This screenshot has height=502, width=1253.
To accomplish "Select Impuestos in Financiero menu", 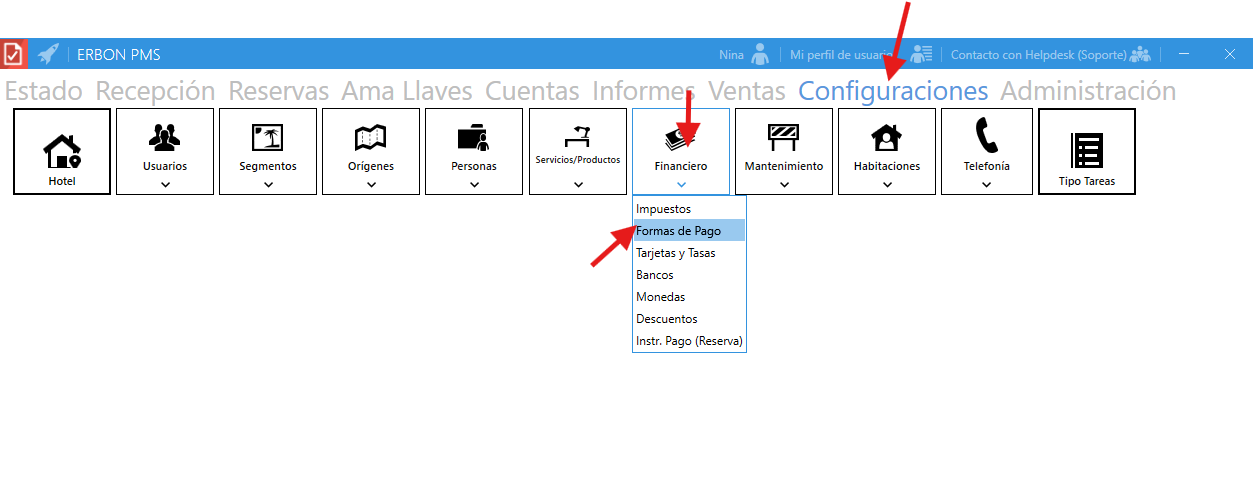I will pyautogui.click(x=664, y=209).
